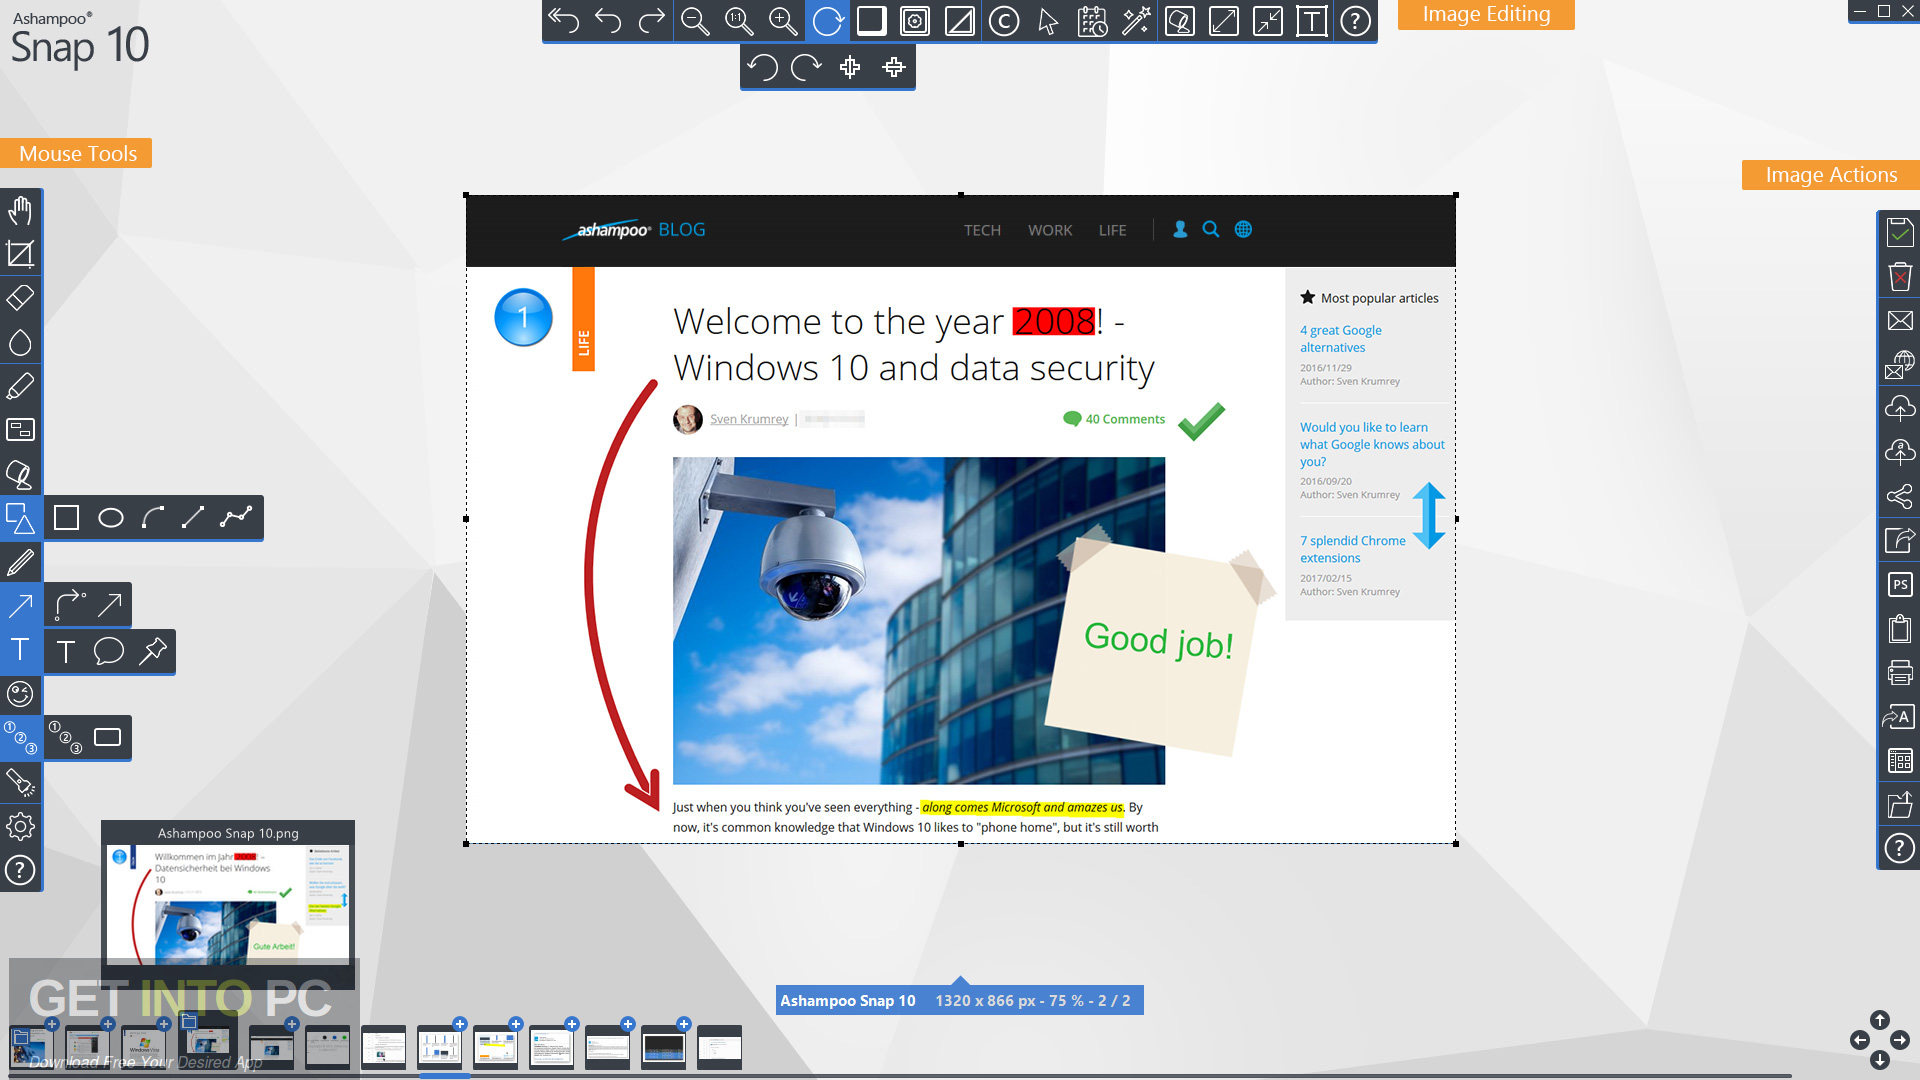Screen dimensions: 1920x1080
Task: Open the frame-with-gear border settings icon
Action: (915, 21)
